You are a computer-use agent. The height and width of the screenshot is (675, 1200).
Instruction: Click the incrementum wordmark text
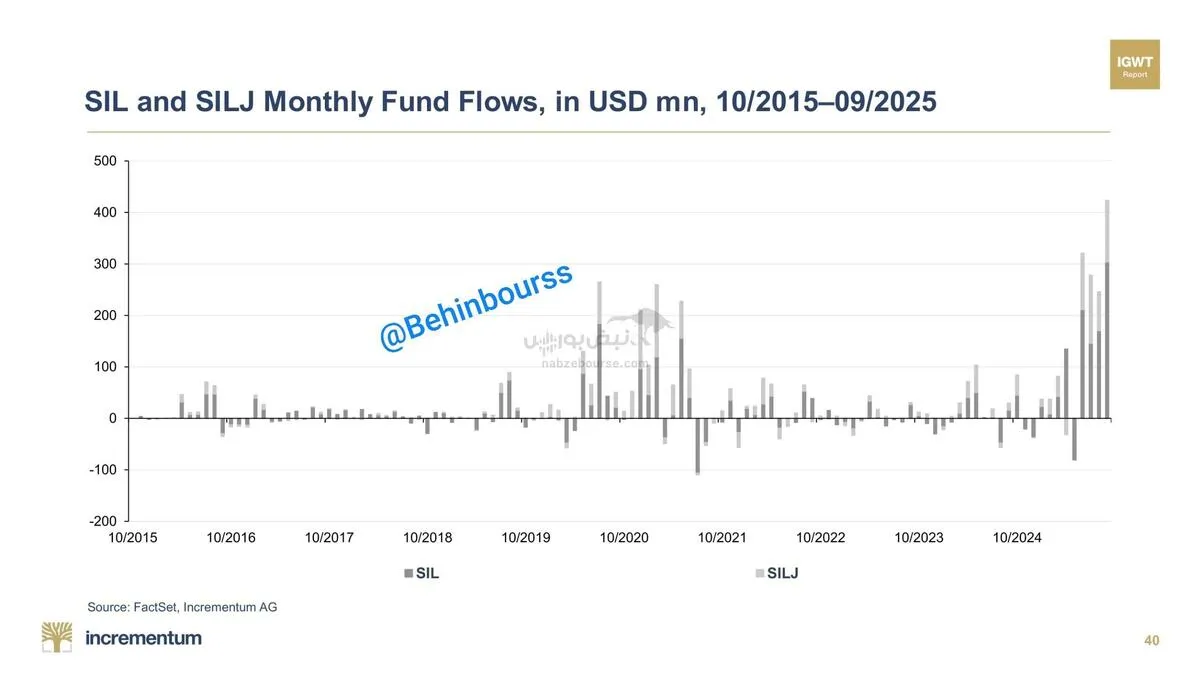click(144, 638)
